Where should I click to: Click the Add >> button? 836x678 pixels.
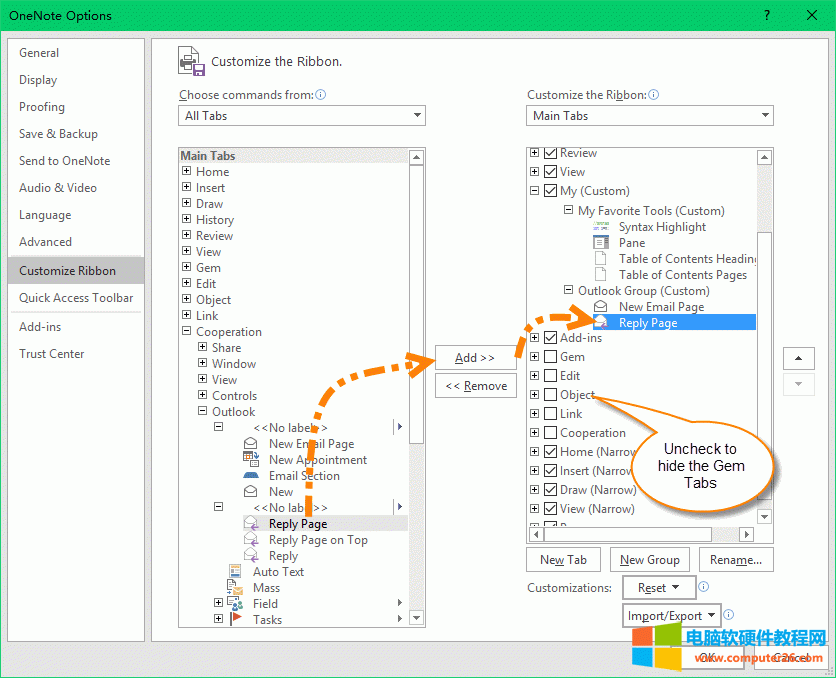tap(475, 358)
